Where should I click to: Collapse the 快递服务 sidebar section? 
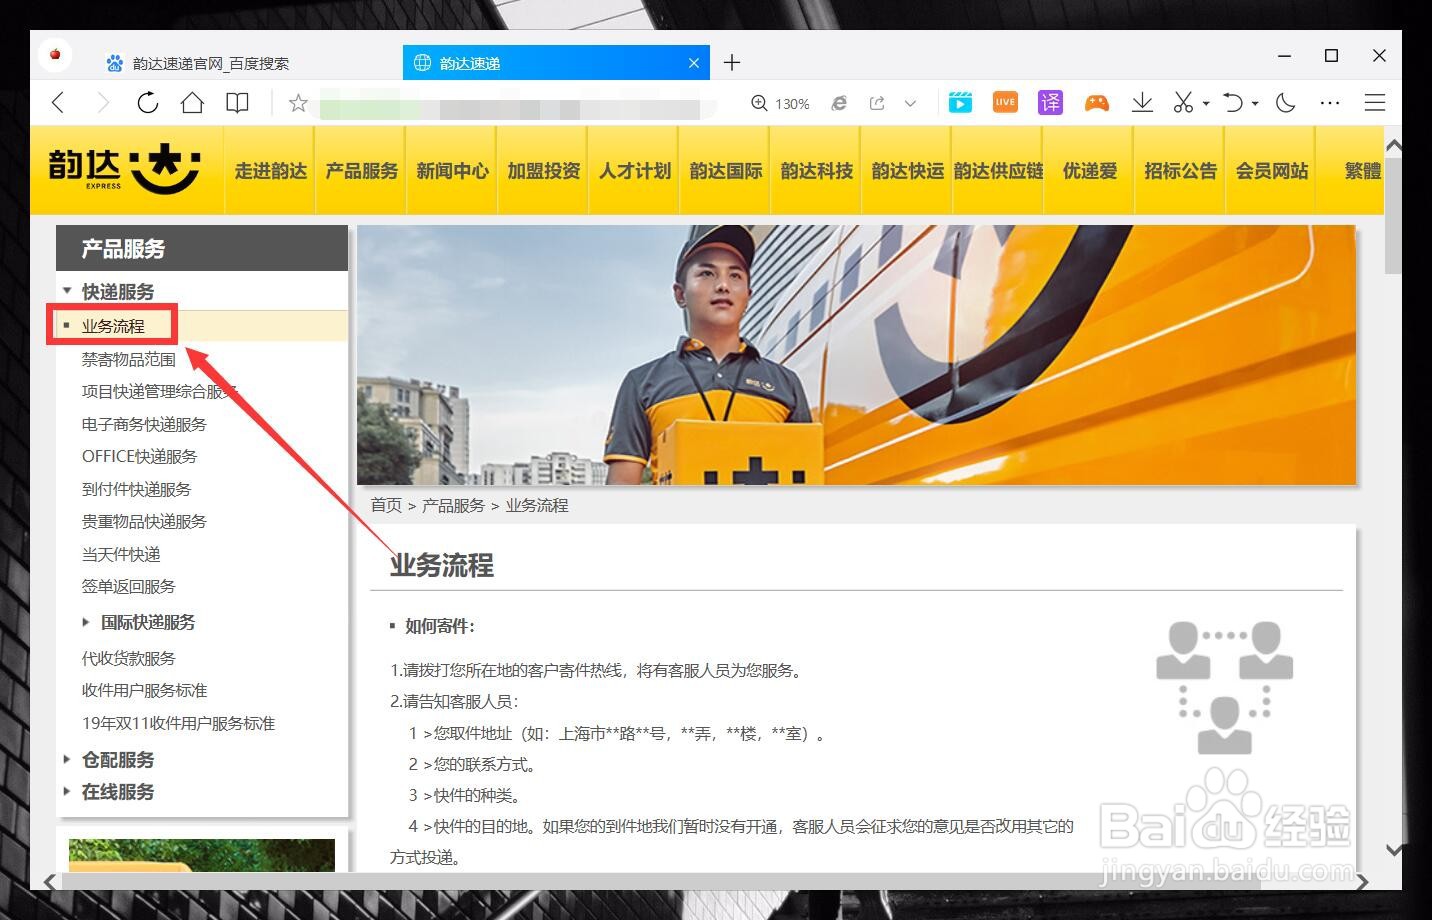click(x=117, y=292)
